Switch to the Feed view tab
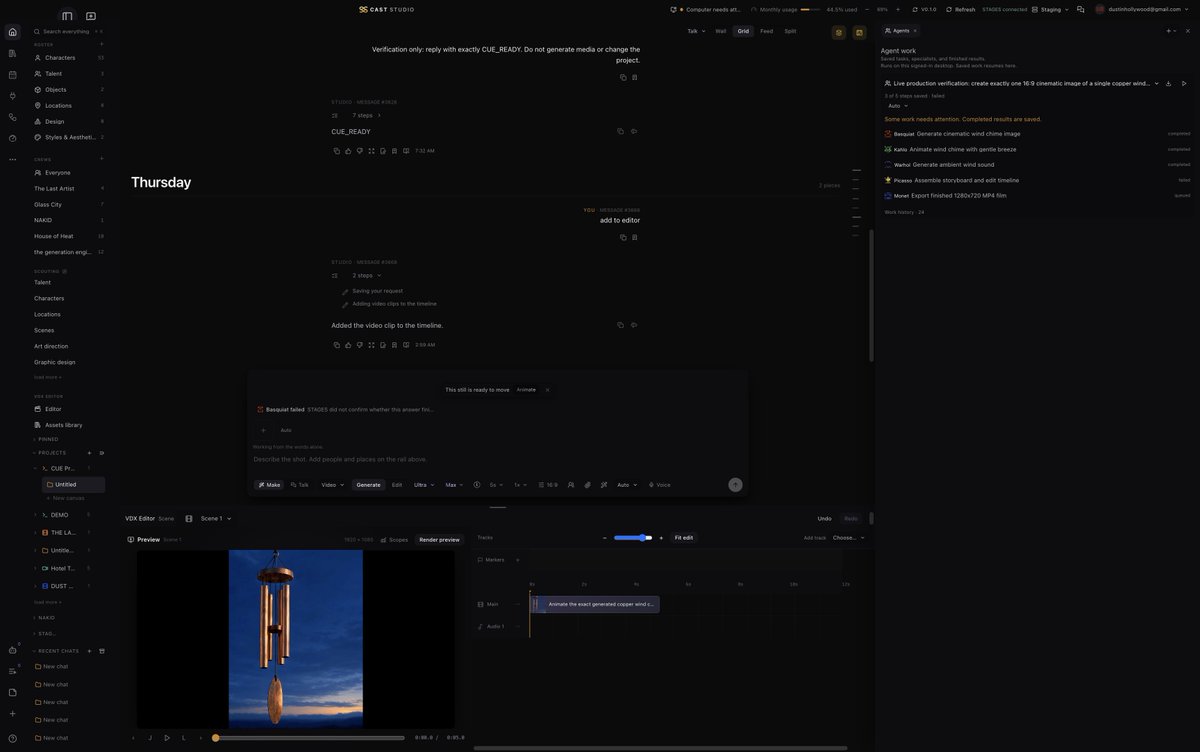The height and width of the screenshot is (752, 1200). 767,31
